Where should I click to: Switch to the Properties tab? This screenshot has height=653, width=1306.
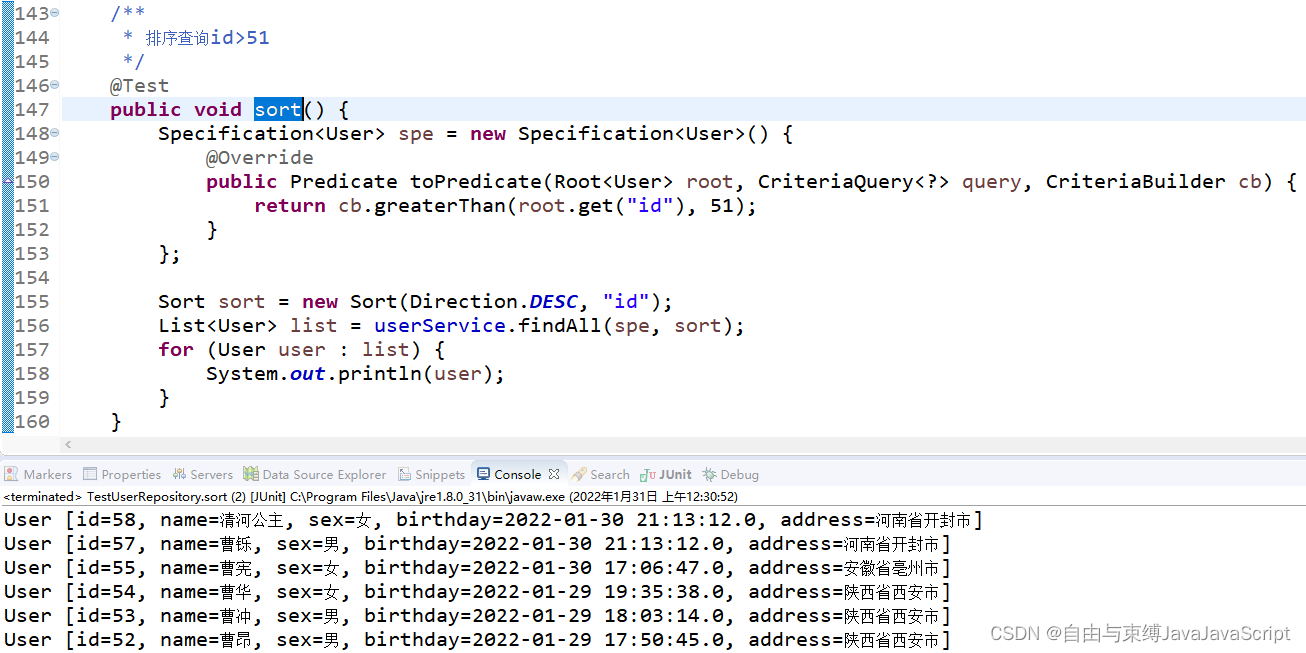(122, 474)
